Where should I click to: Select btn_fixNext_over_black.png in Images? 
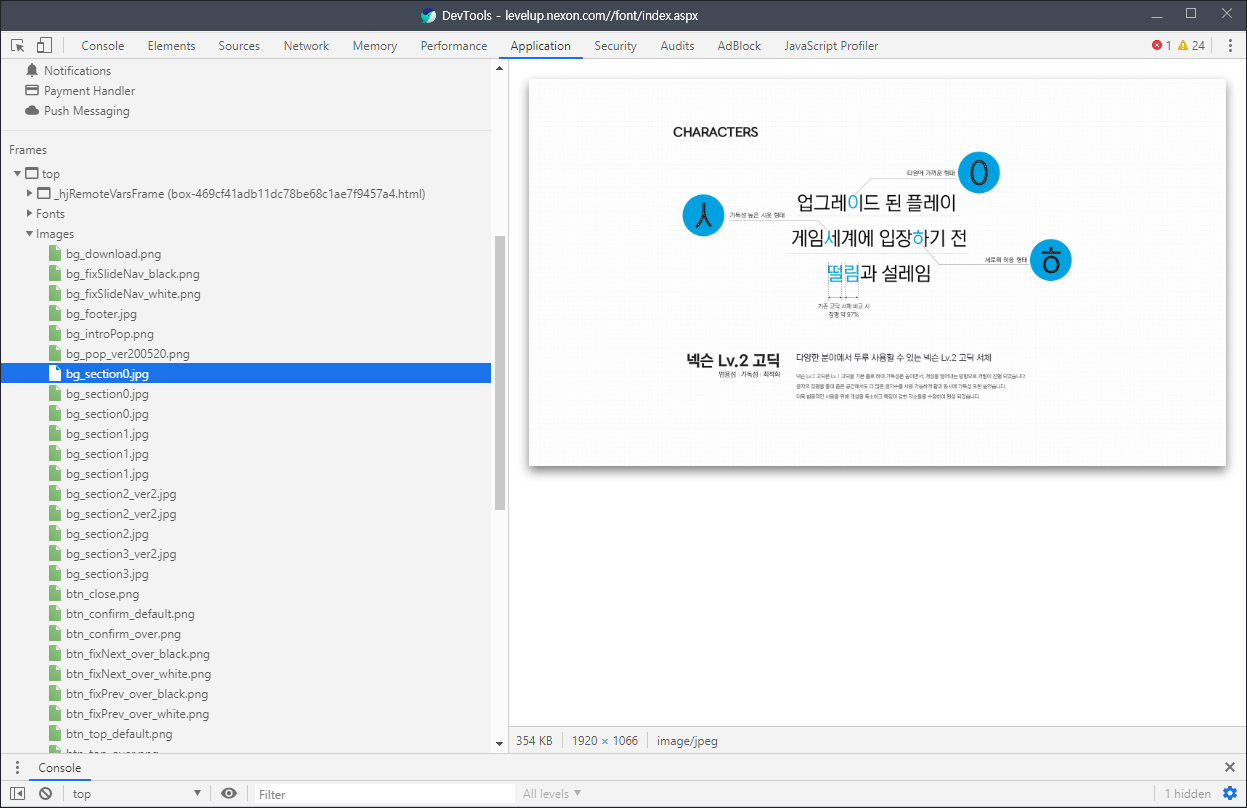point(138,654)
